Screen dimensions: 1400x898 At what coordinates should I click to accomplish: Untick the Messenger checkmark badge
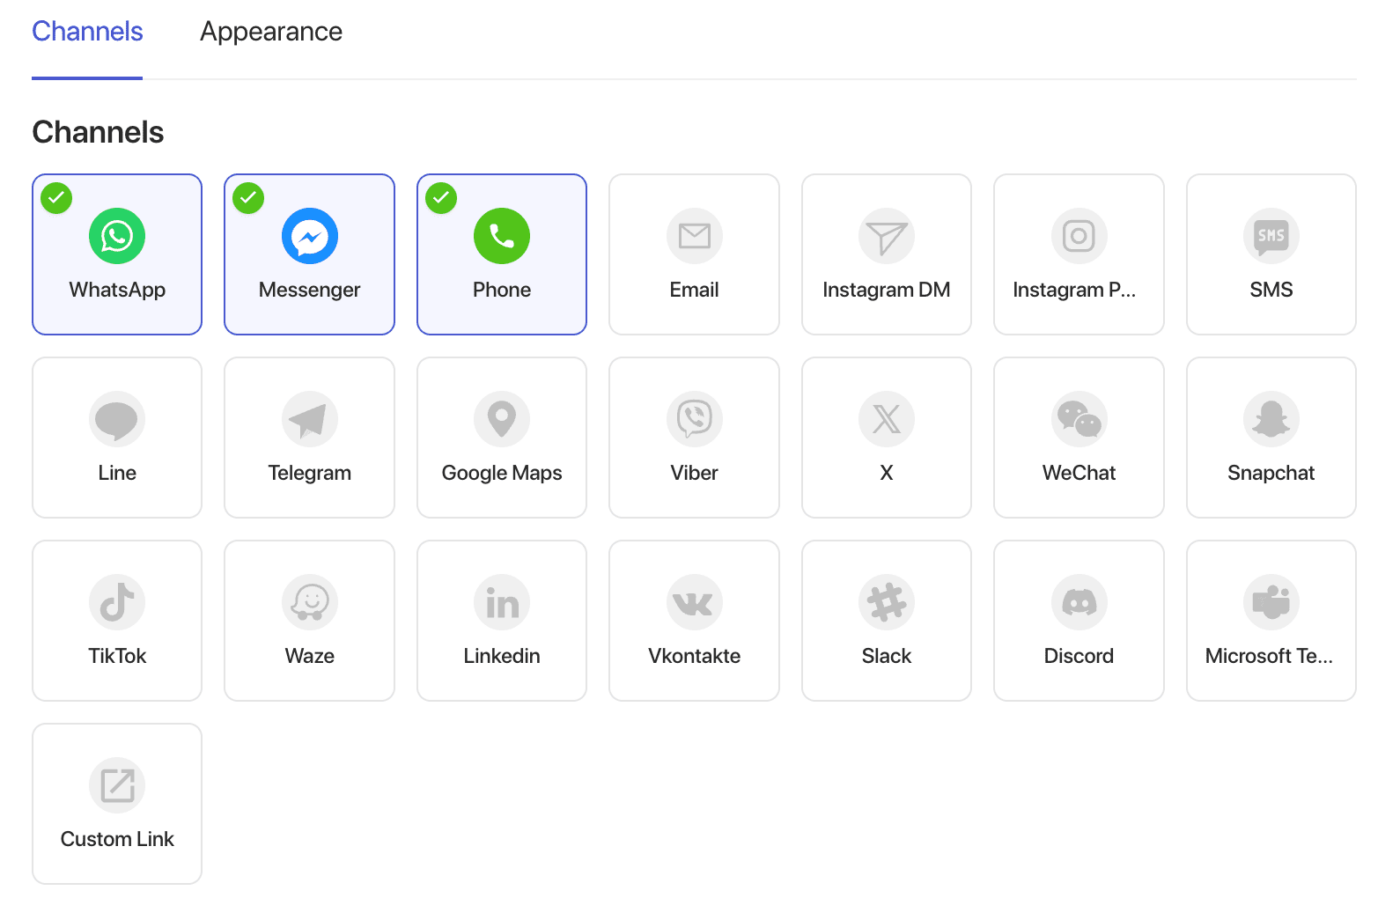pyautogui.click(x=248, y=198)
